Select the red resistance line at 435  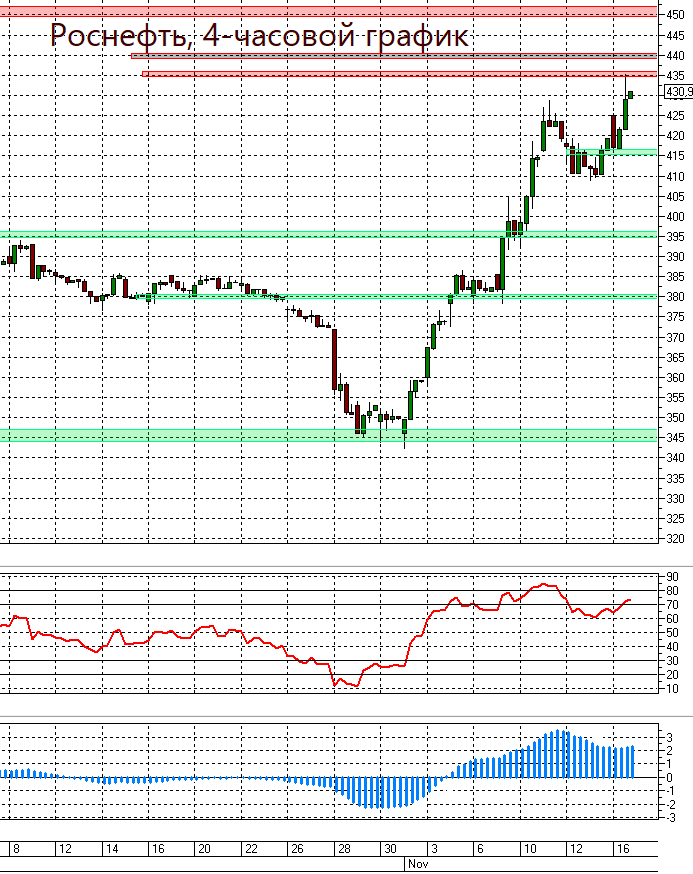tap(400, 74)
